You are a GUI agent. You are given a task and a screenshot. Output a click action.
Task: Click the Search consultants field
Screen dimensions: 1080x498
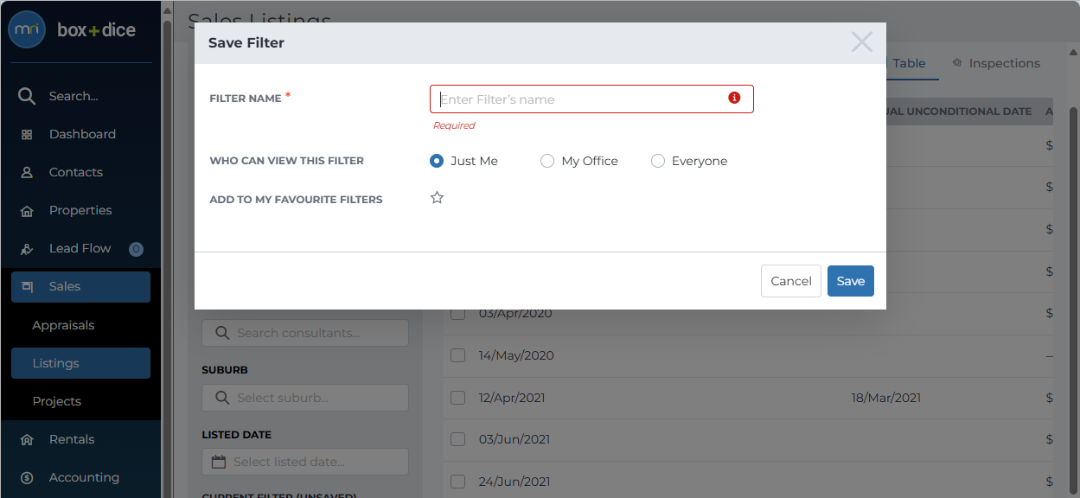(305, 333)
